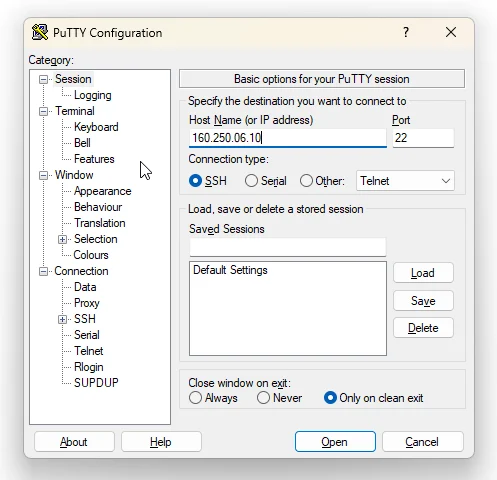Open the Bell settings category
This screenshot has height=480, width=497.
click(82, 143)
